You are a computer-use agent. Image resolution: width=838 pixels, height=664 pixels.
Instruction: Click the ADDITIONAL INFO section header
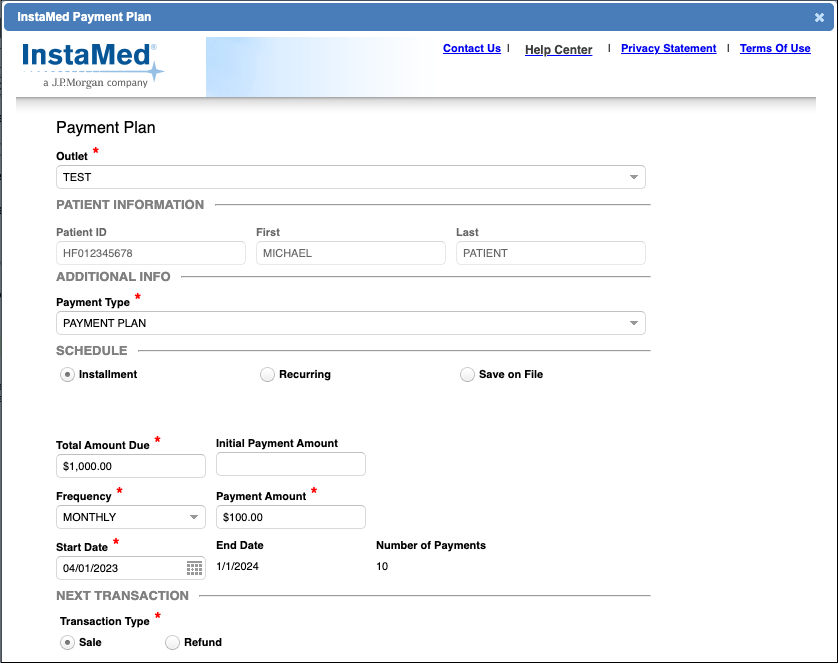[x=113, y=277]
